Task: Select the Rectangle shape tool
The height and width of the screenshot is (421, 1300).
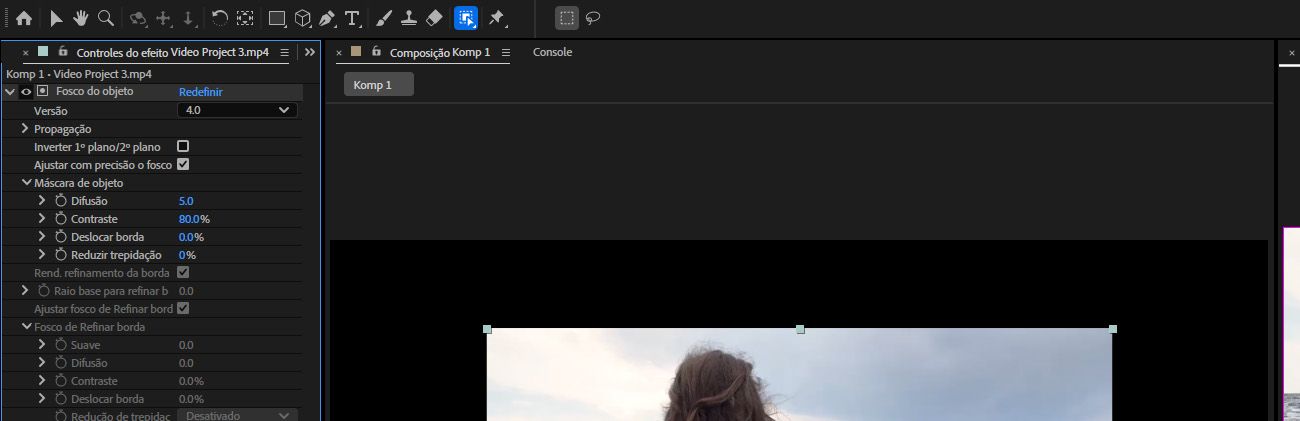Action: click(x=277, y=18)
